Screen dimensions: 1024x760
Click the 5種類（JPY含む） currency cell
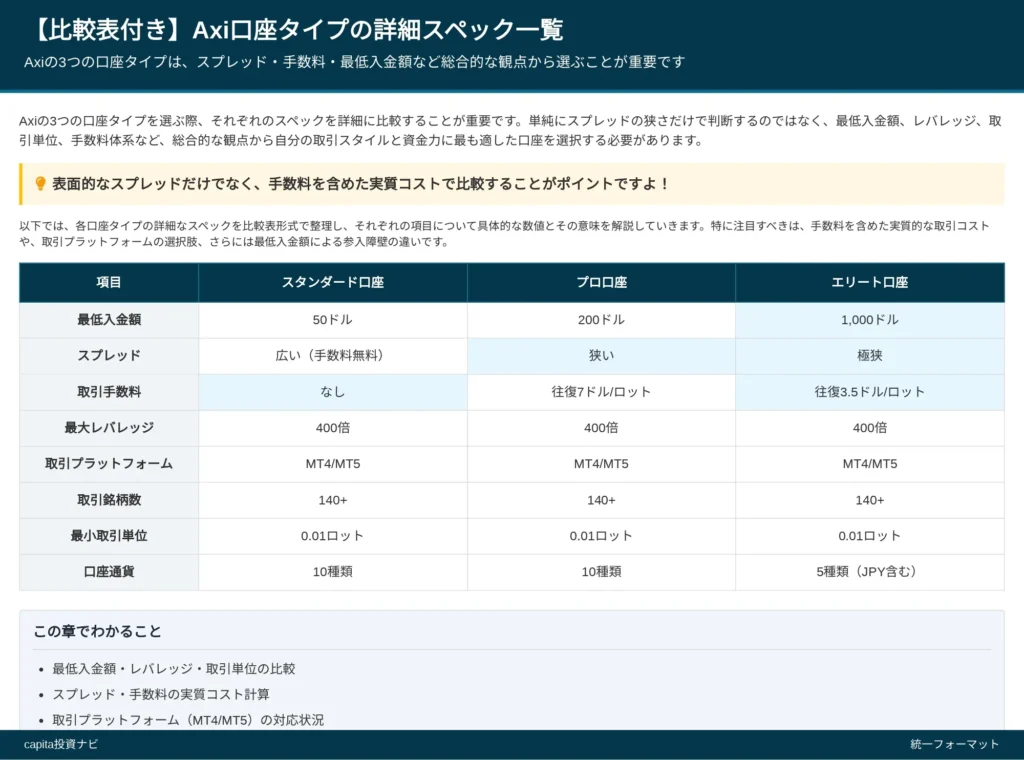click(870, 572)
